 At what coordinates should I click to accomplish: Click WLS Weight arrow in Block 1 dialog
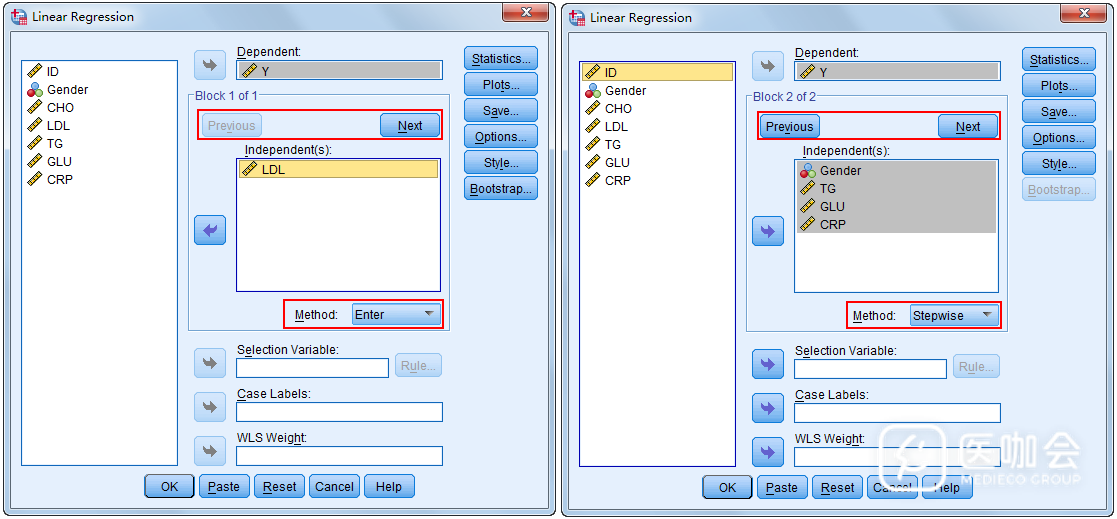click(x=210, y=451)
